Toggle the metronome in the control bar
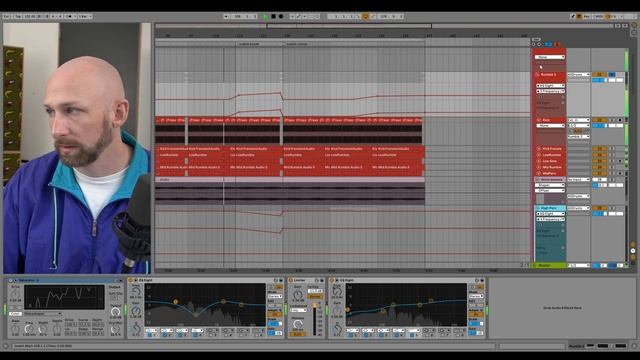 [x=69, y=16]
